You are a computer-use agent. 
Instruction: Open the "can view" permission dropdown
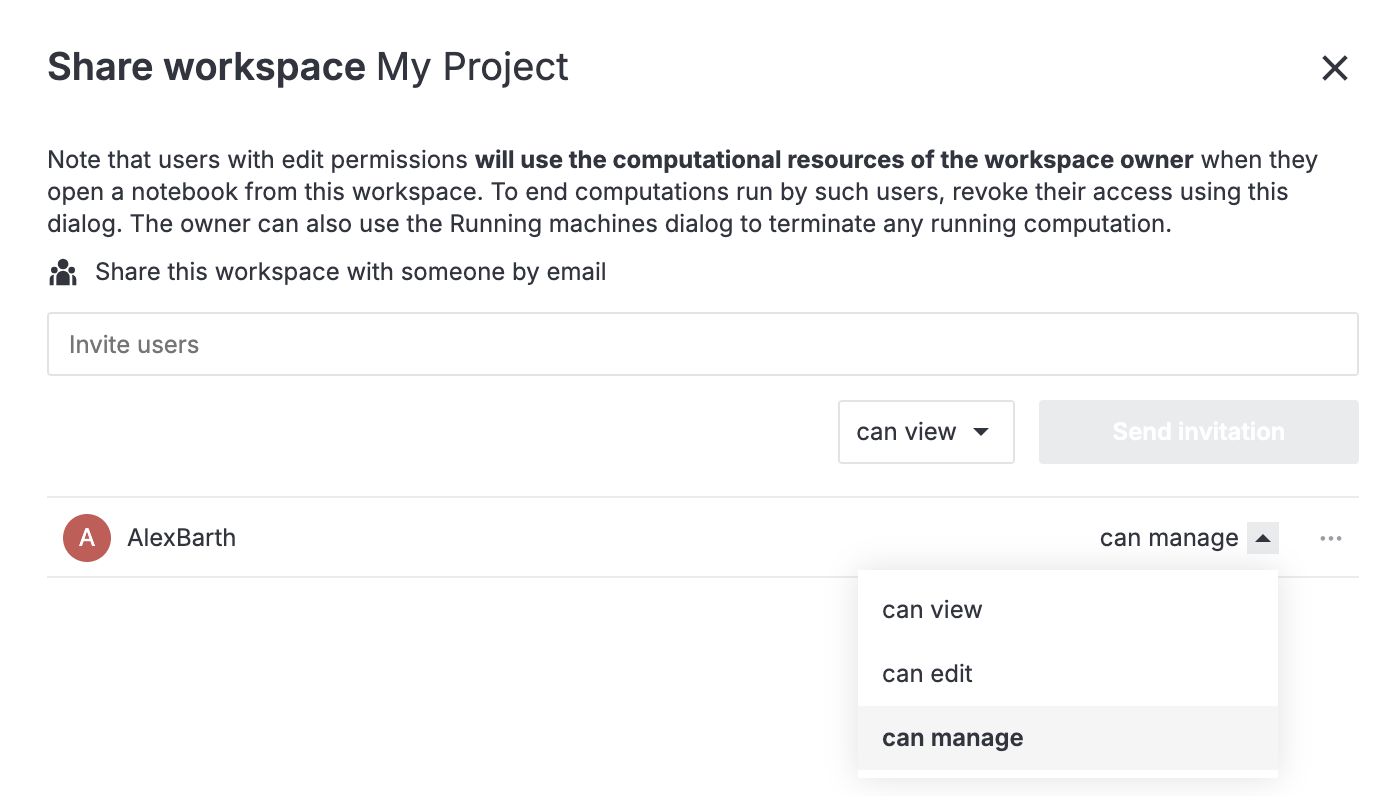click(925, 432)
